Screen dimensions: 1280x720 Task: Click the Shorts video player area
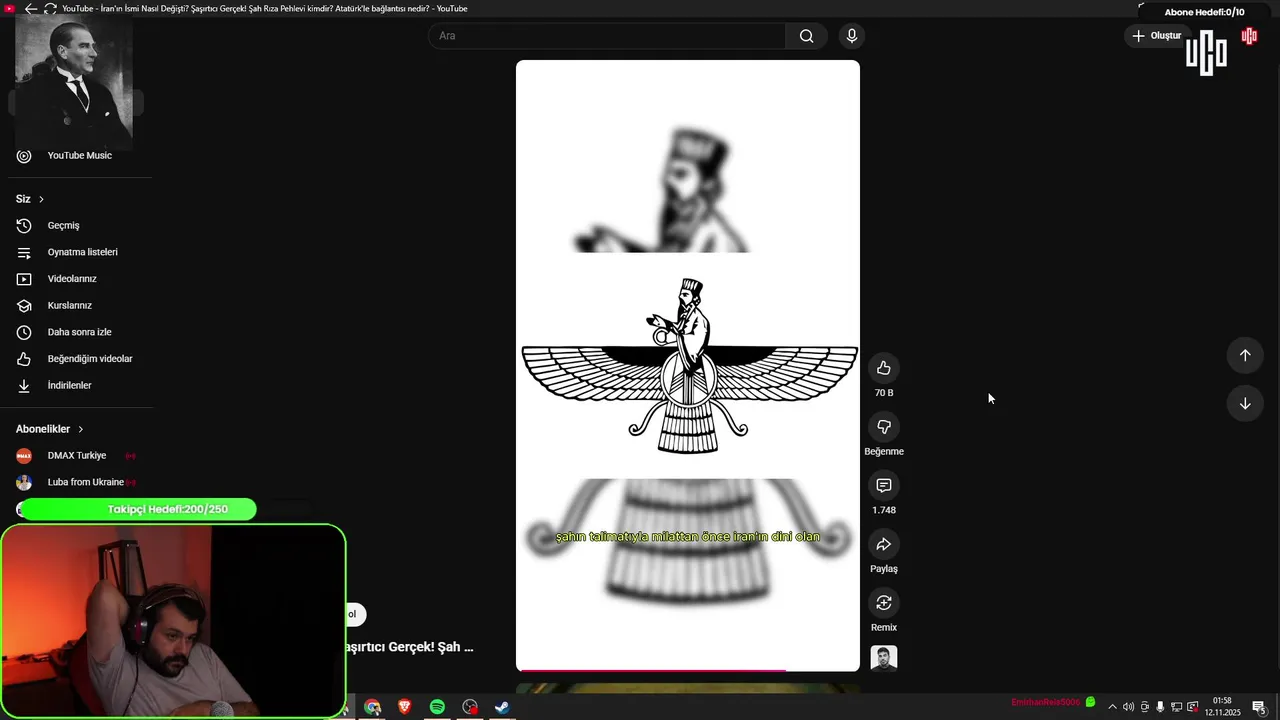coord(688,365)
